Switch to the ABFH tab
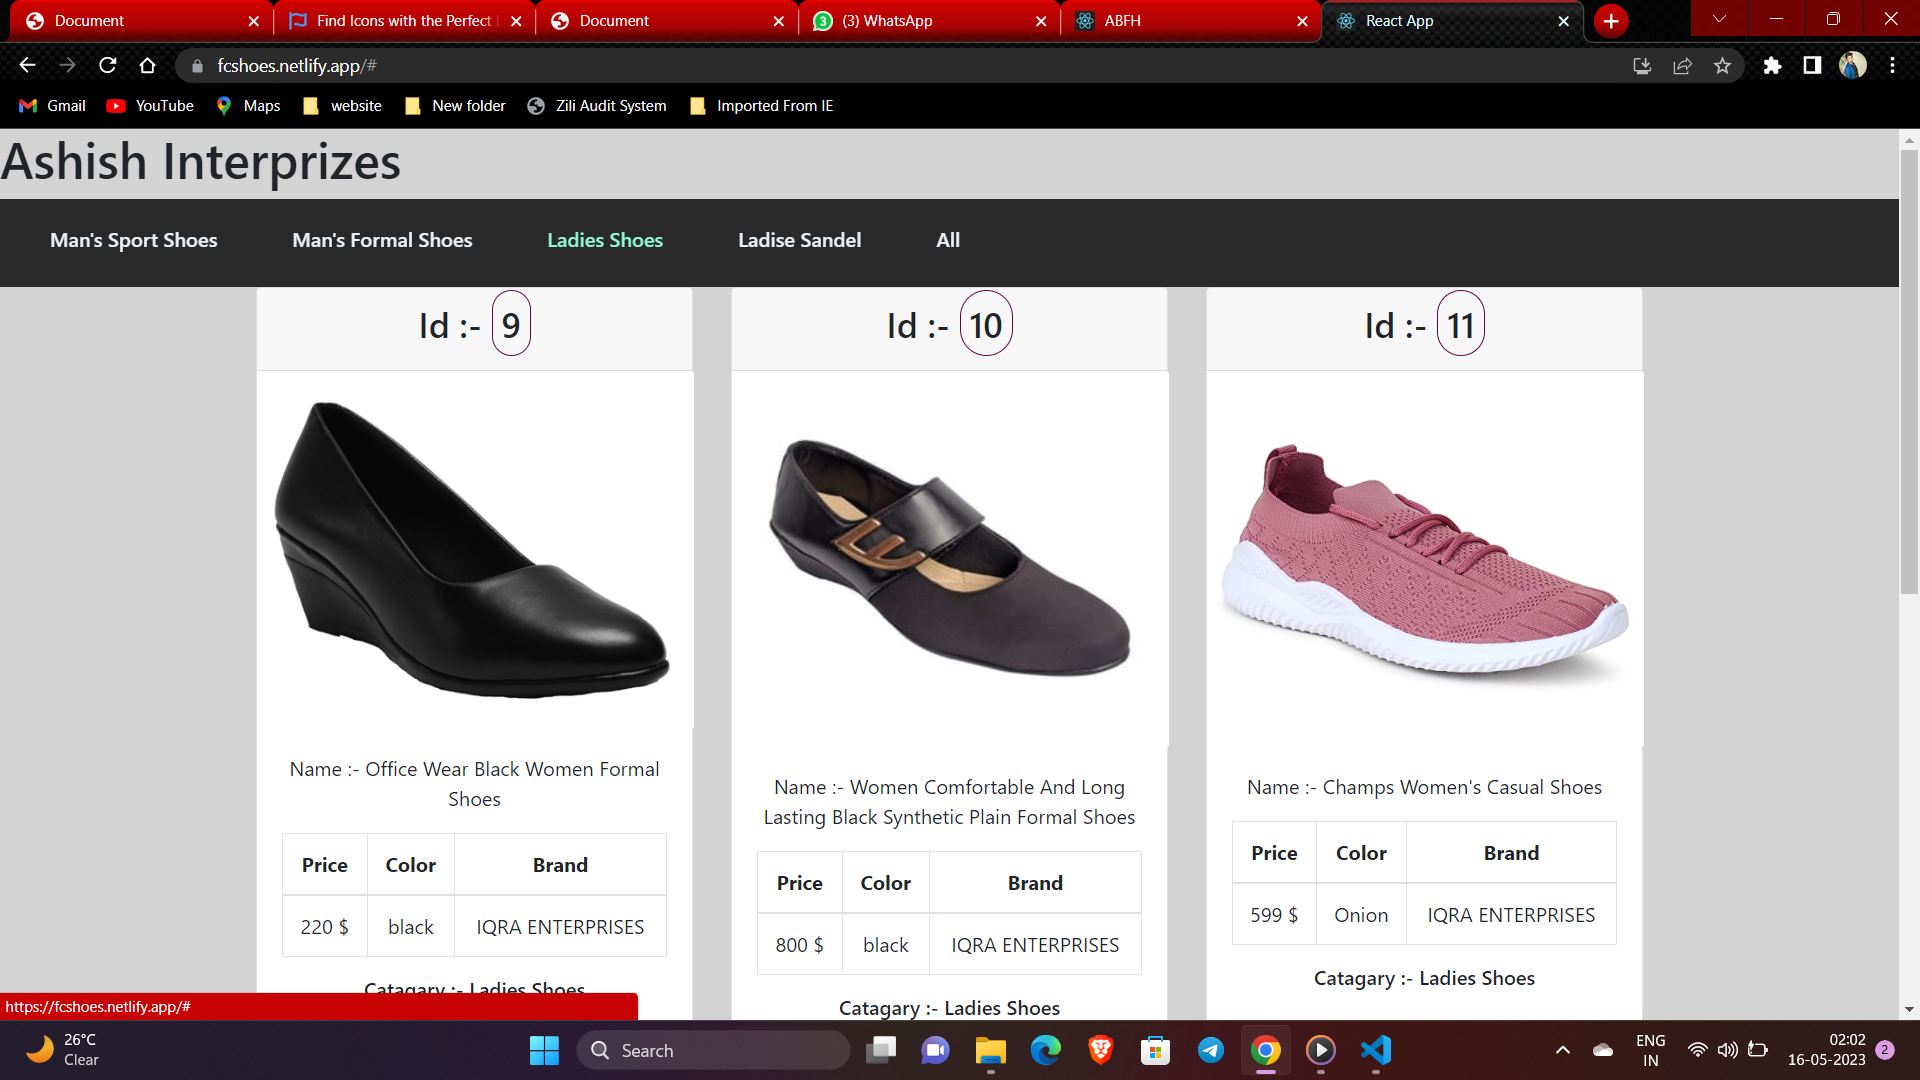Image resolution: width=1920 pixels, height=1080 pixels. pyautogui.click(x=1122, y=21)
